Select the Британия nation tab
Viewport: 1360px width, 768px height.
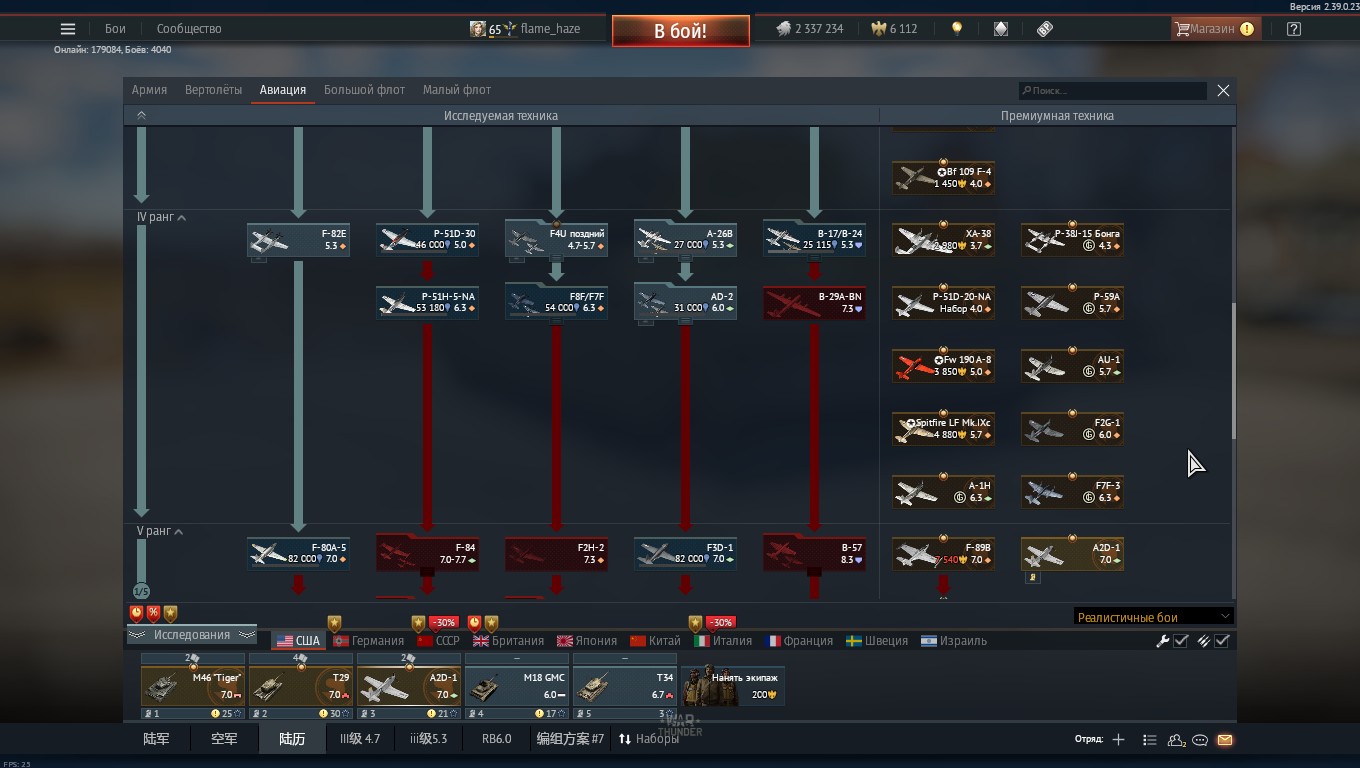point(508,641)
